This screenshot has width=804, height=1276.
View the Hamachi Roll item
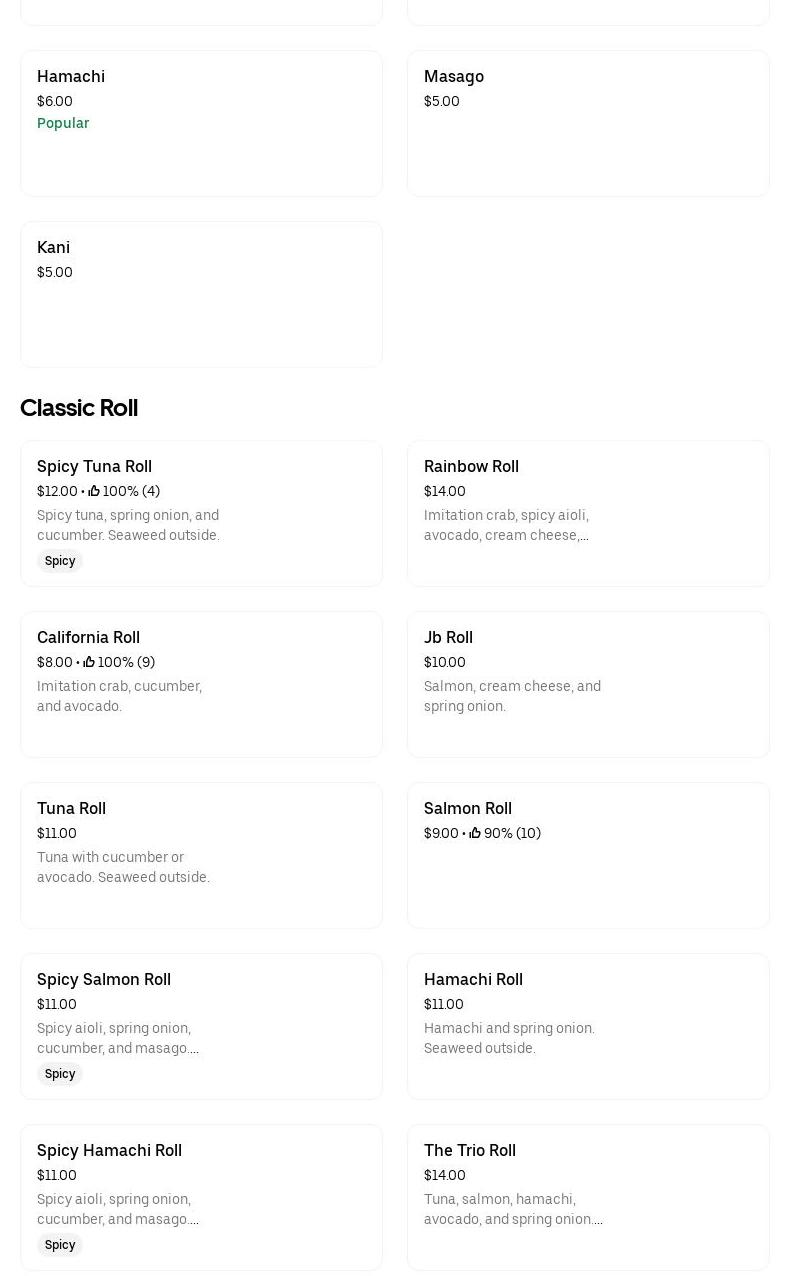coord(473,980)
